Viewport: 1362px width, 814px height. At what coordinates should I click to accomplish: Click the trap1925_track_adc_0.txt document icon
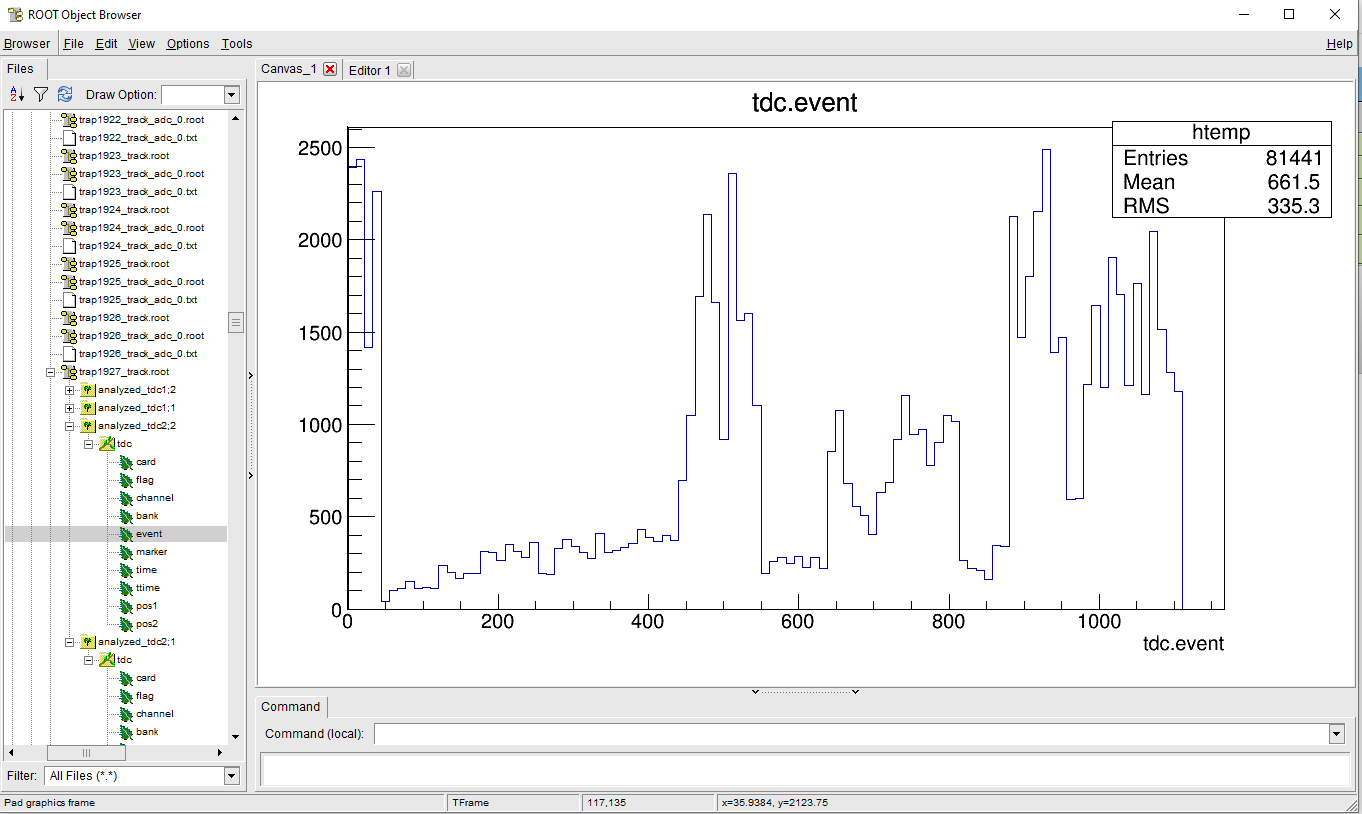click(69, 300)
